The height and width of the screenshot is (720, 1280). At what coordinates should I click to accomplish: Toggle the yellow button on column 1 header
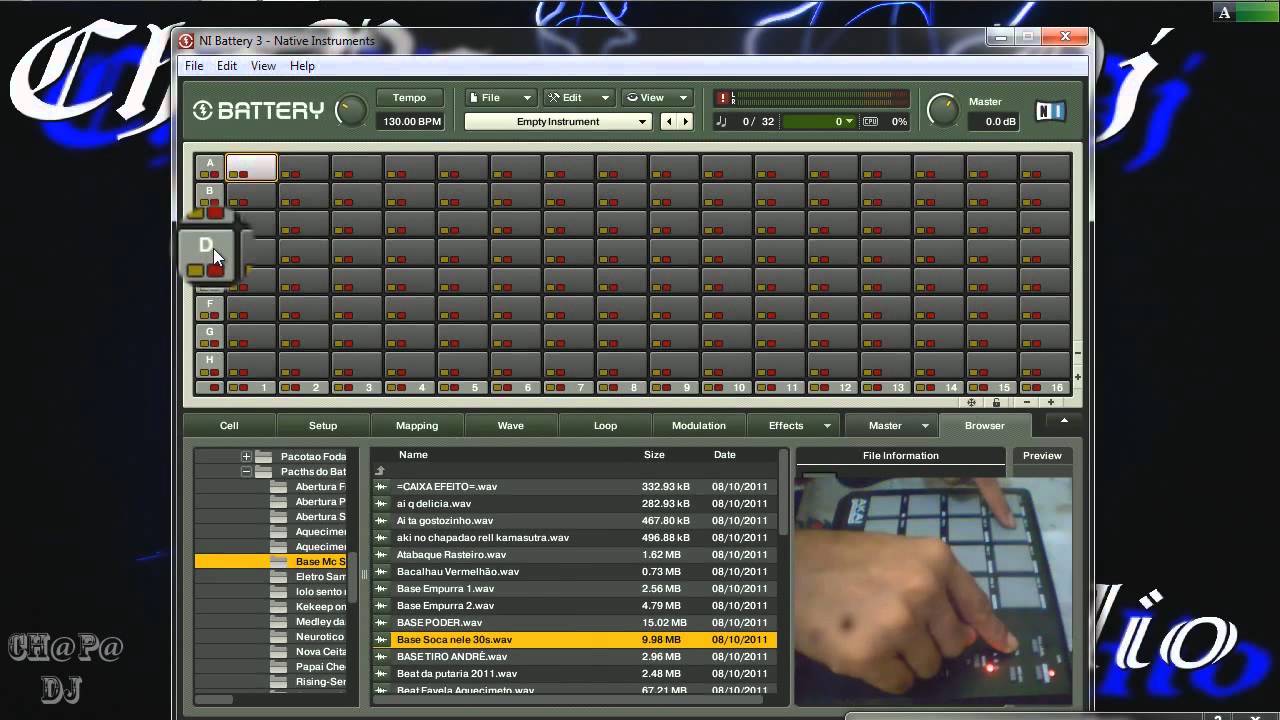click(233, 388)
